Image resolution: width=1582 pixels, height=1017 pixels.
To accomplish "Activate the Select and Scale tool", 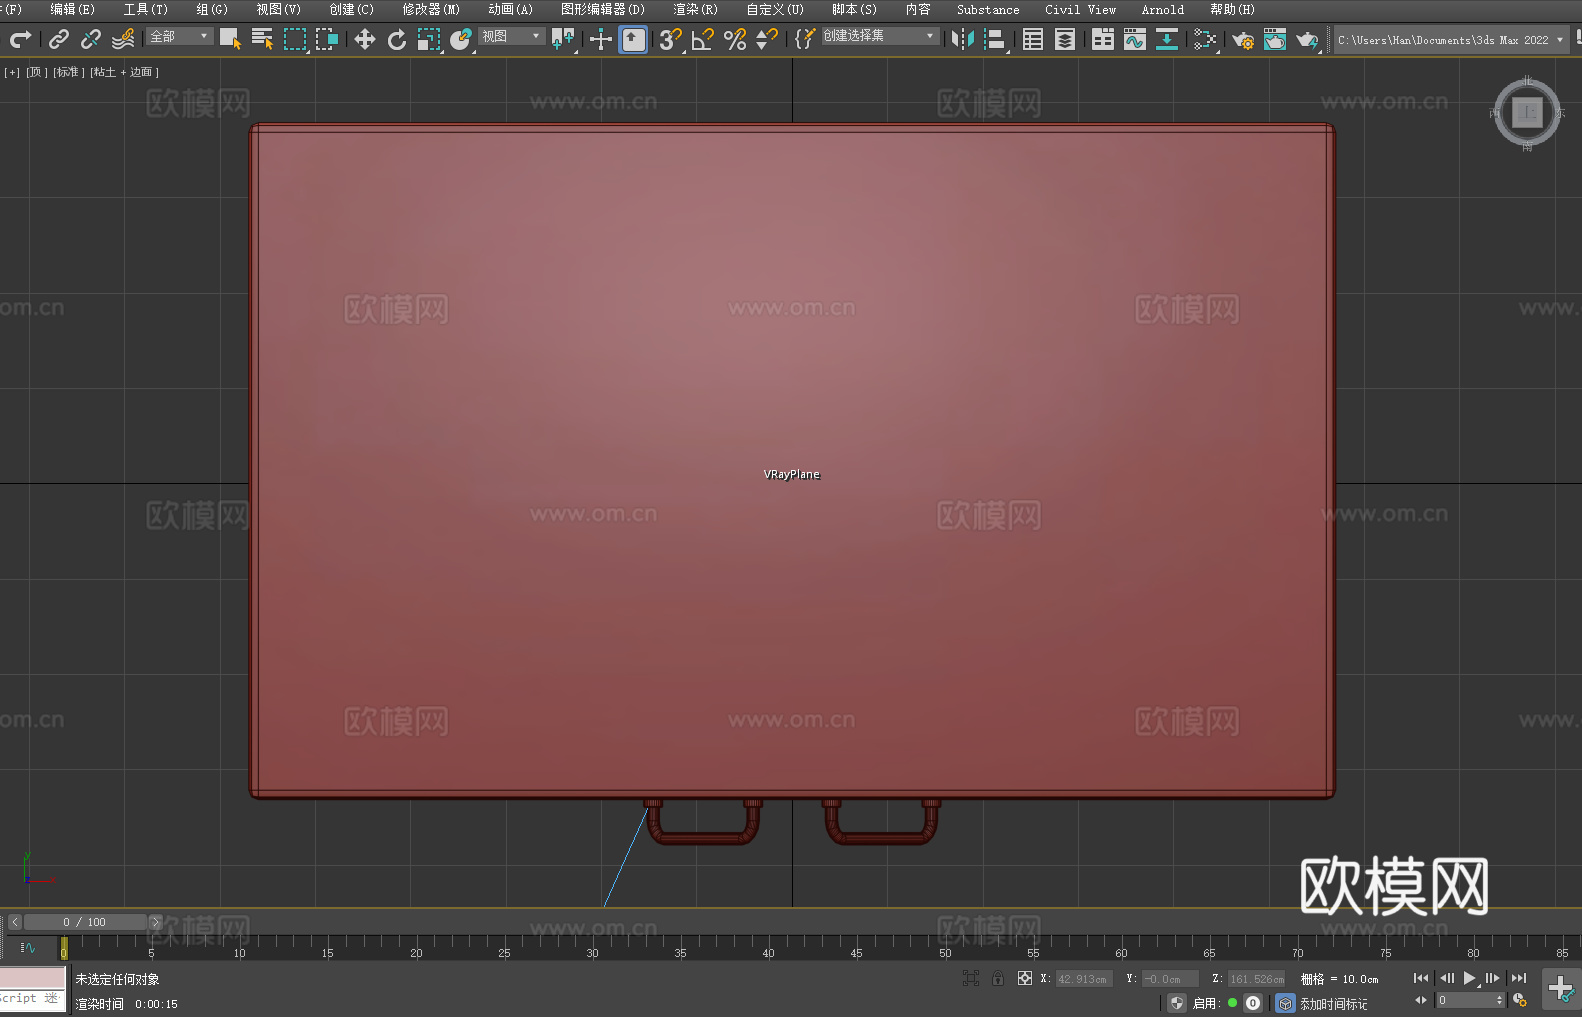I will [x=429, y=39].
